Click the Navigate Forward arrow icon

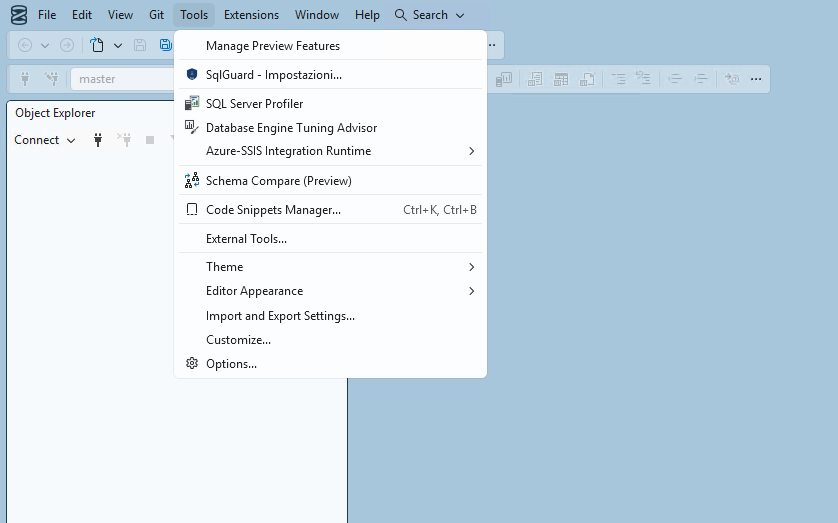(67, 45)
